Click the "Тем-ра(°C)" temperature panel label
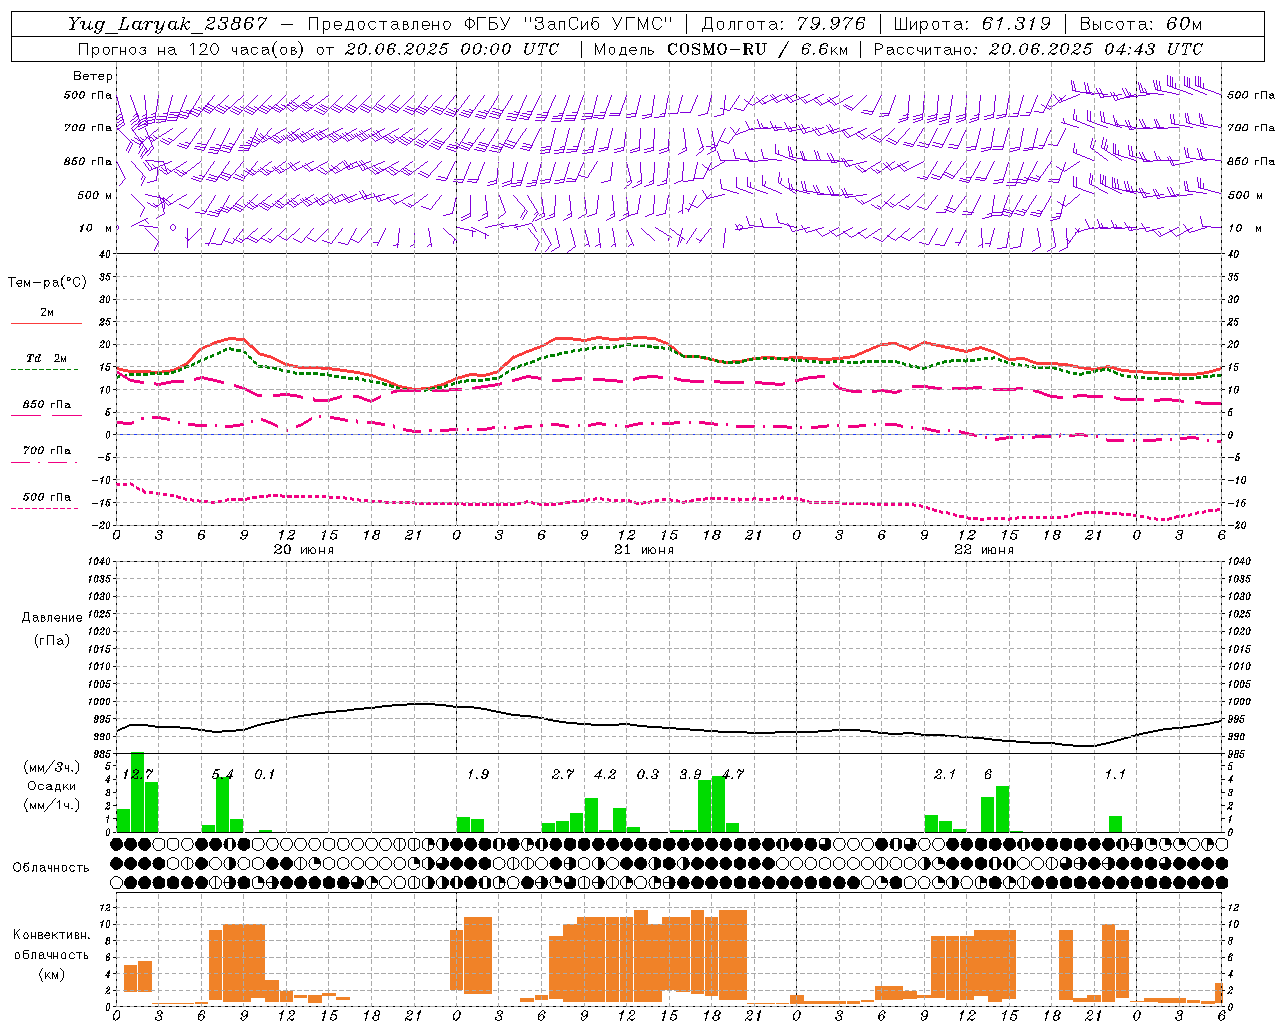This screenshot has height=1024, width=1280. [47, 283]
